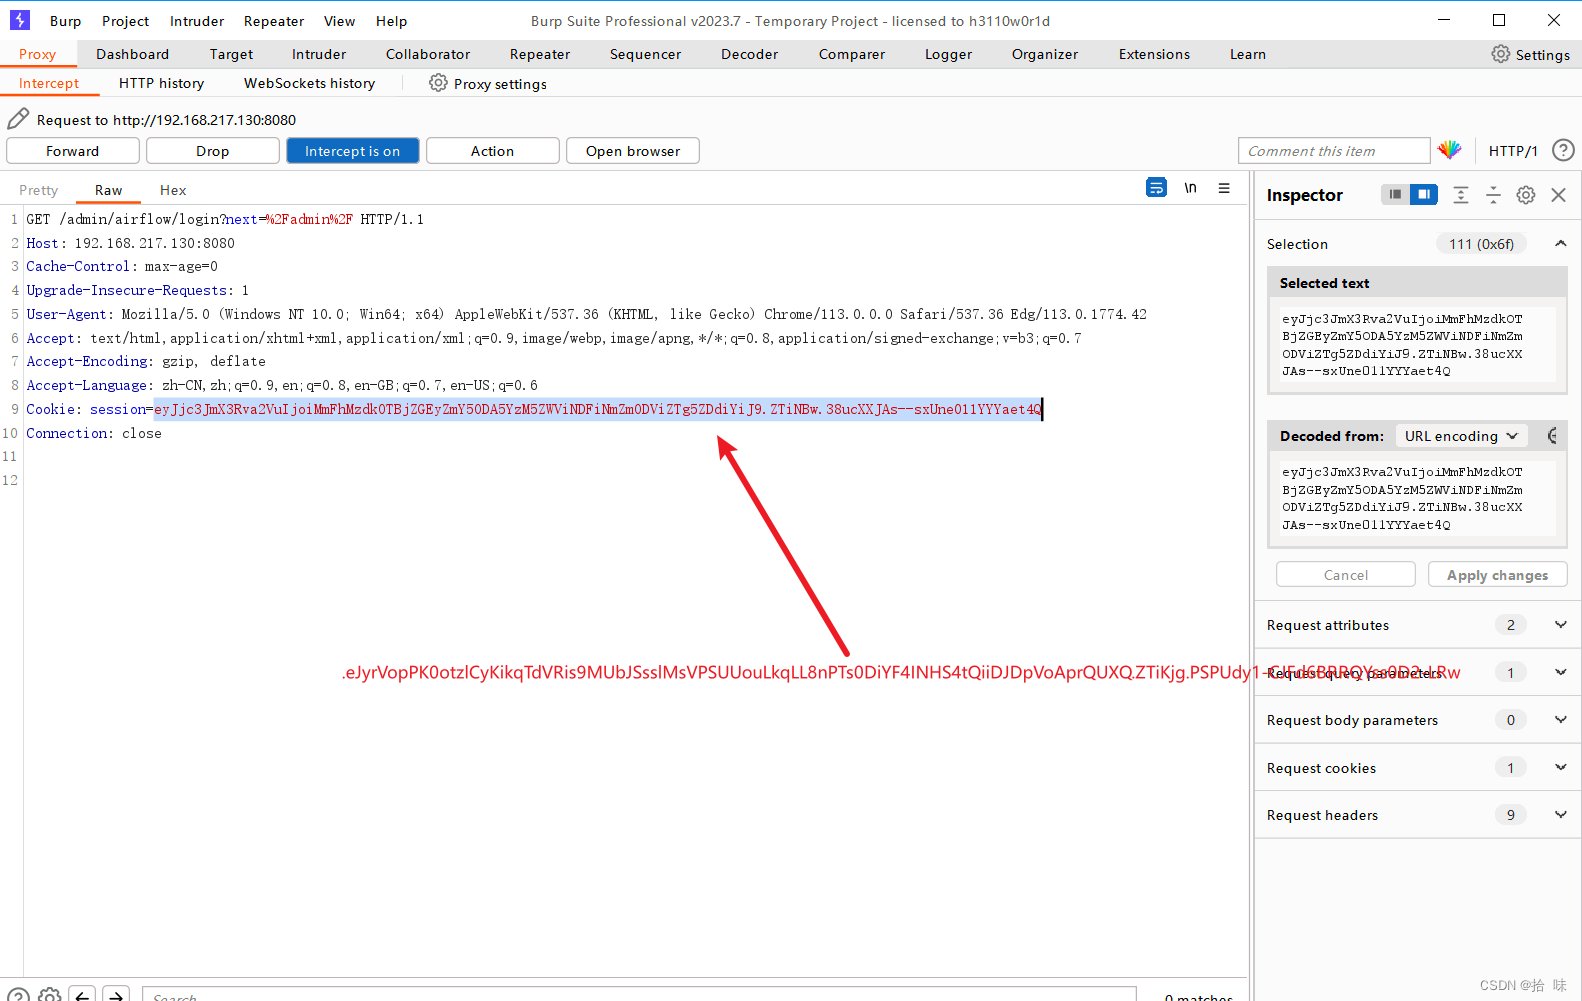The image size is (1582, 1001).
Task: Click the pencil icon beside the request URL
Action: [18, 119]
